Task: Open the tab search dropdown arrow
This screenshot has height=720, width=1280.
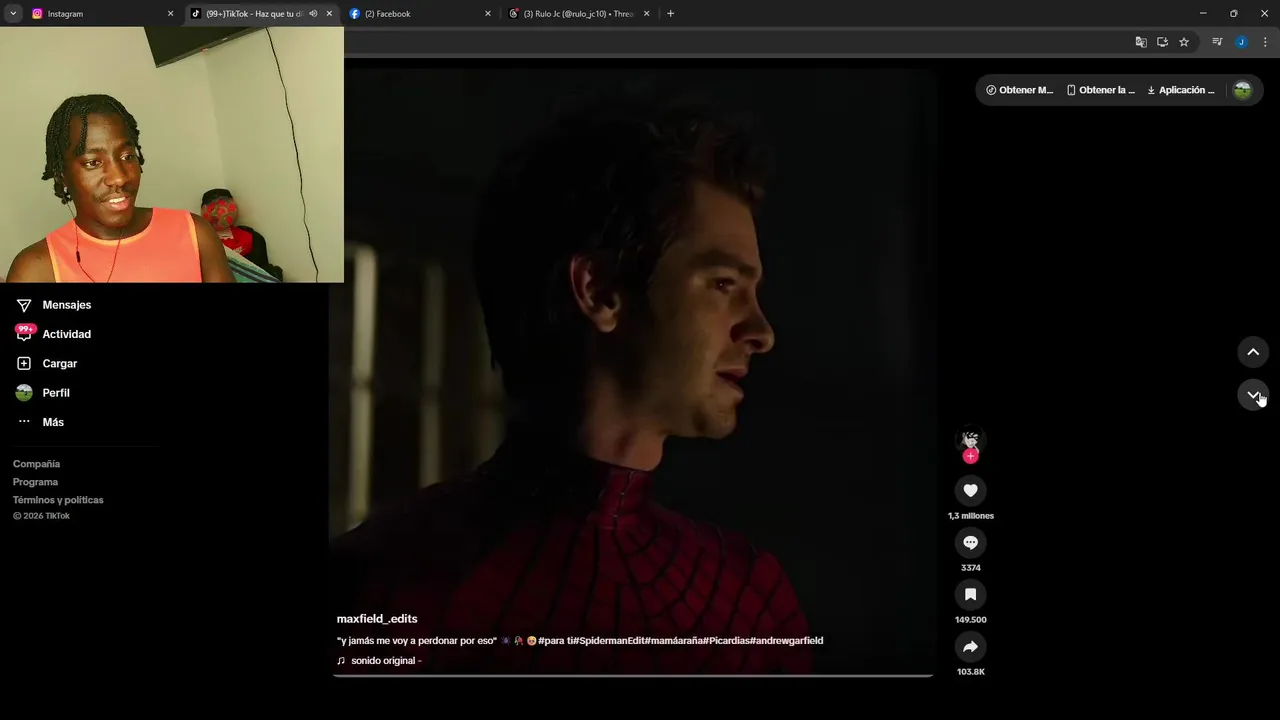Action: (13, 14)
